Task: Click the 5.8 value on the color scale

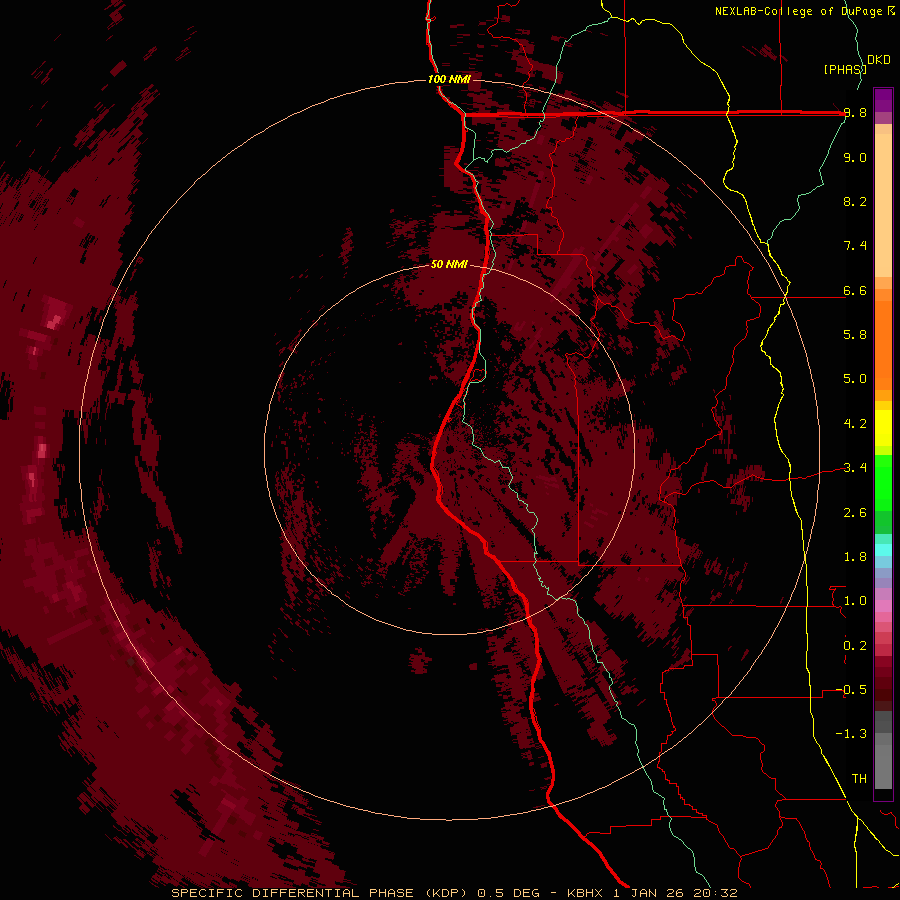Action: pyautogui.click(x=855, y=335)
